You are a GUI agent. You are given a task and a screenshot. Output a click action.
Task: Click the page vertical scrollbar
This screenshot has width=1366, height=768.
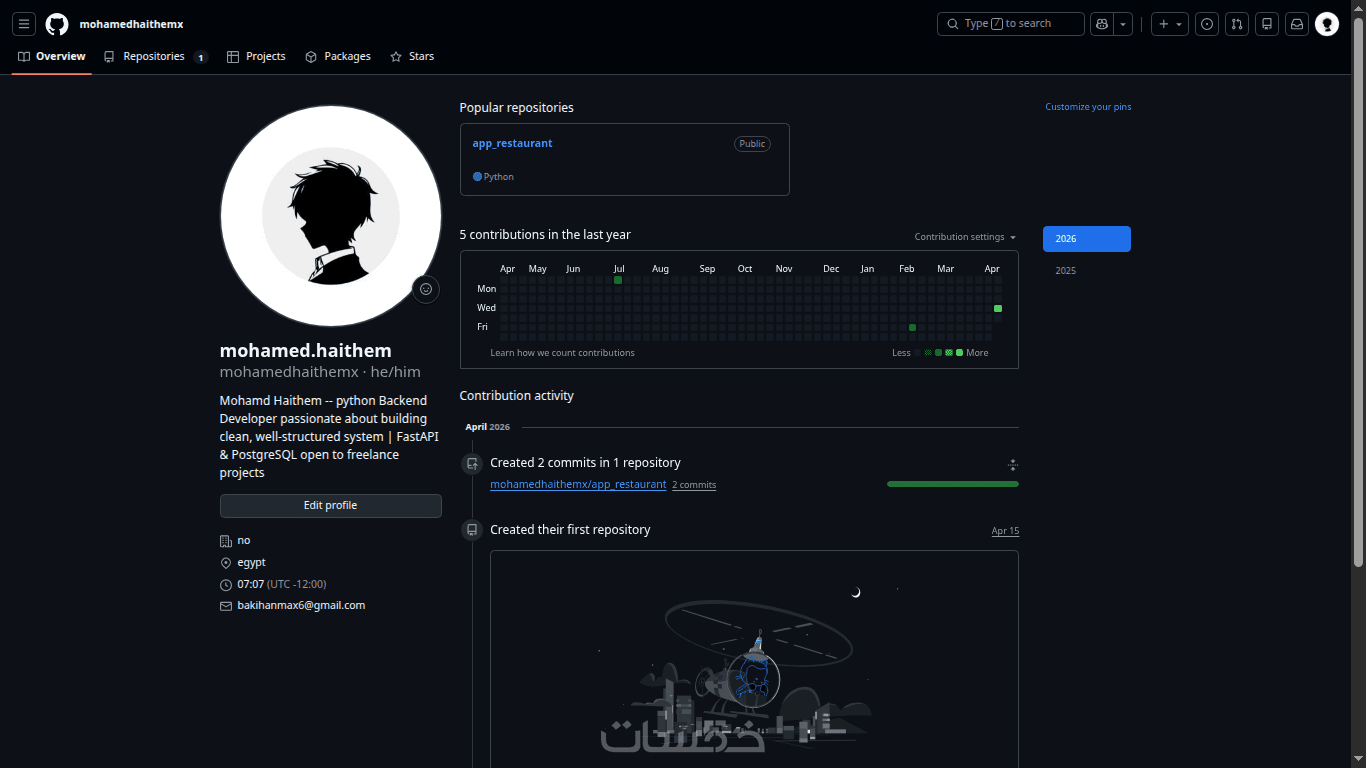pyautogui.click(x=1358, y=290)
